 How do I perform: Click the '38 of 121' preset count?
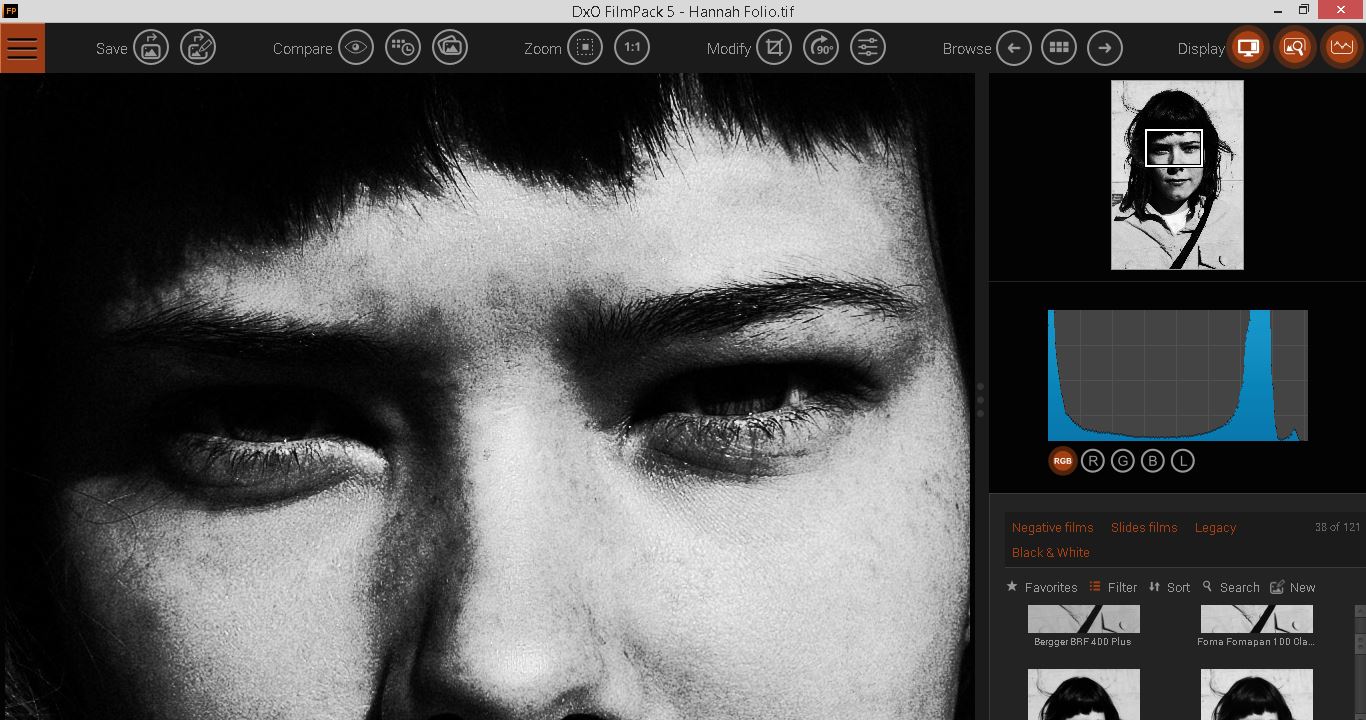click(x=1337, y=527)
